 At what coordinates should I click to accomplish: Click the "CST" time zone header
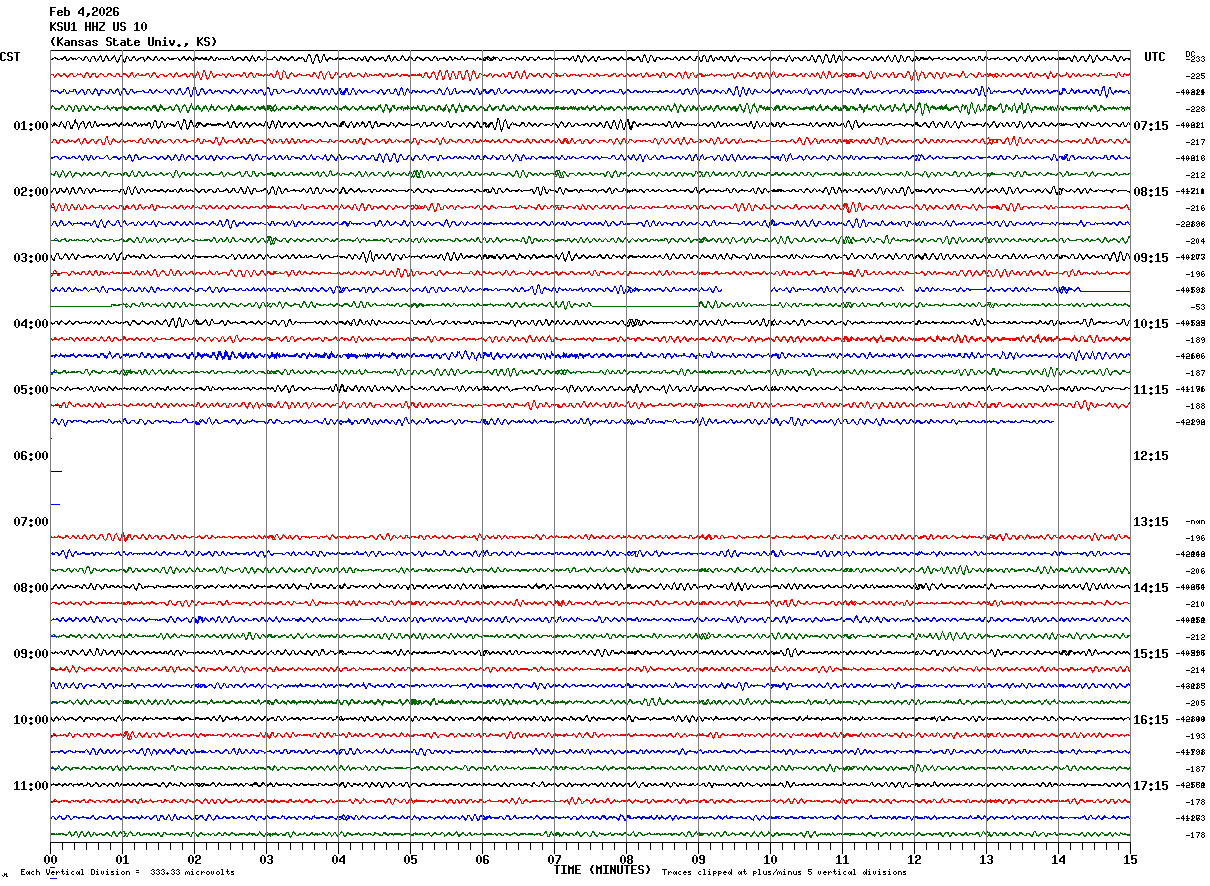pos(10,57)
